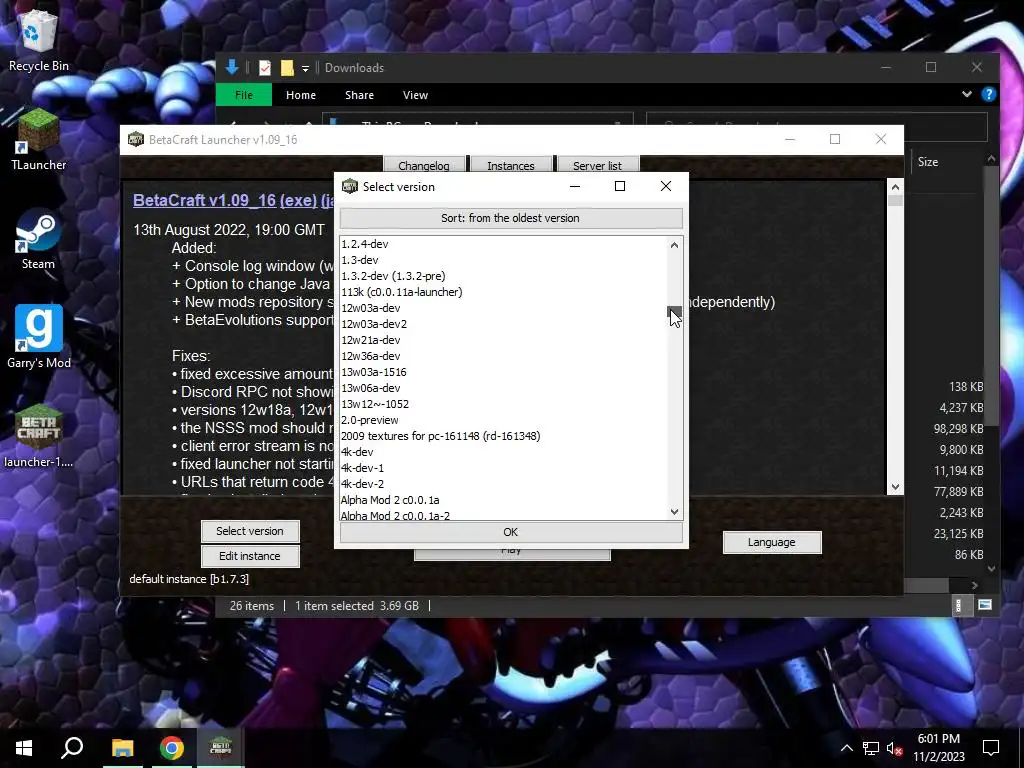
Task: Maximize the Select version dialog
Action: (620, 186)
